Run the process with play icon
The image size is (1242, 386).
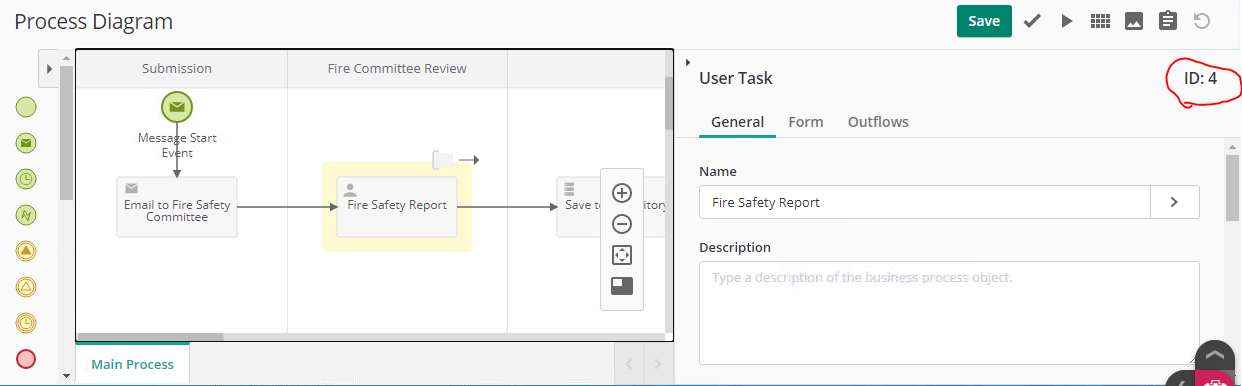1067,21
